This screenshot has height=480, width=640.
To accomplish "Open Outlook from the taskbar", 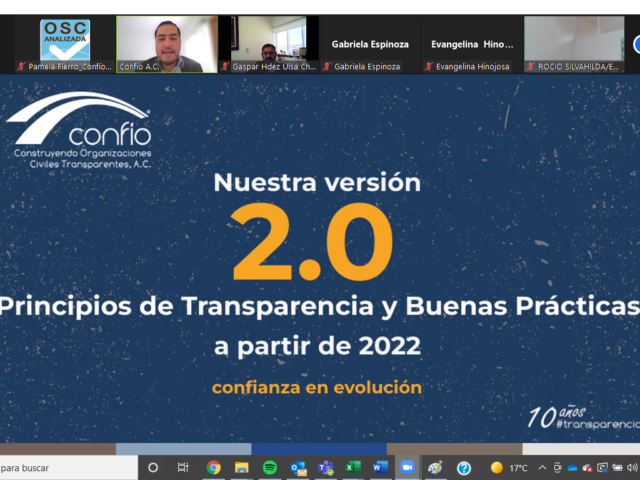I will (x=298, y=468).
